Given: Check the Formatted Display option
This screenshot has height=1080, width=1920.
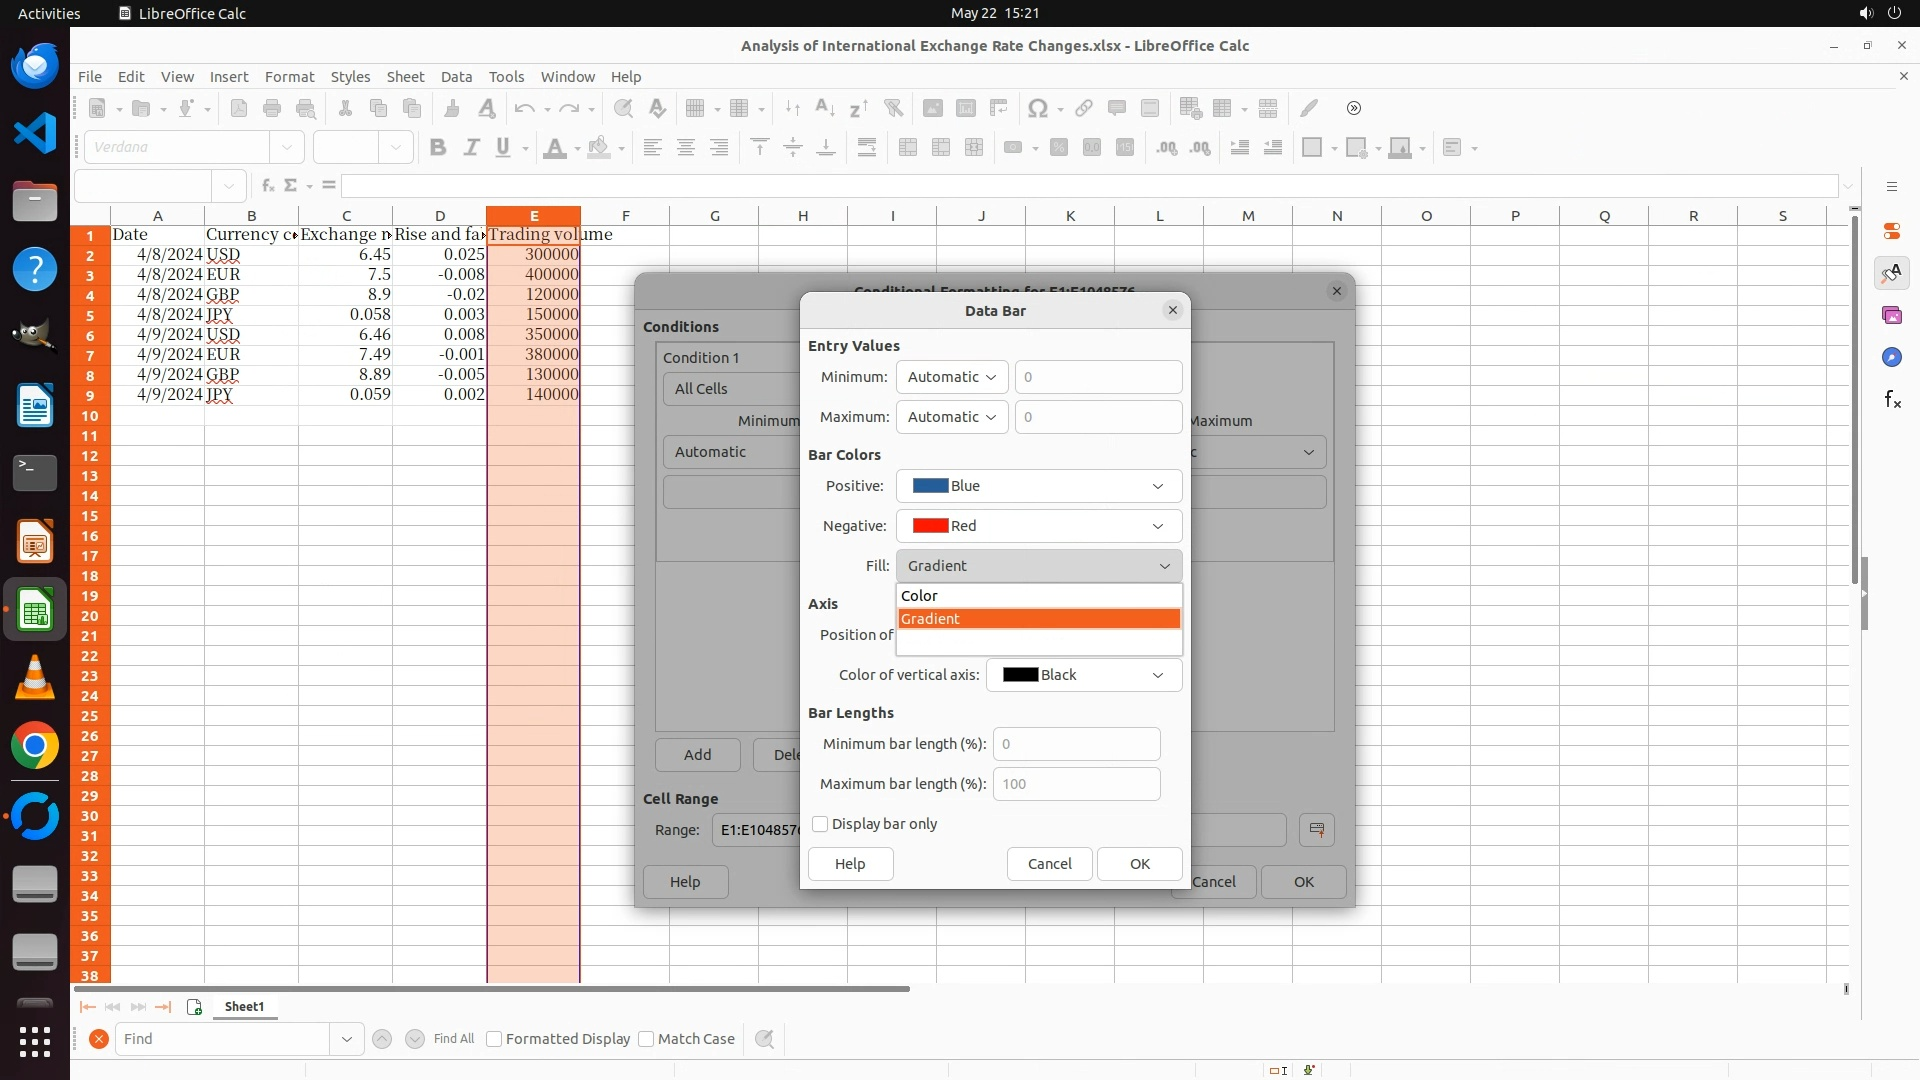Looking at the screenshot, I should click(494, 1039).
